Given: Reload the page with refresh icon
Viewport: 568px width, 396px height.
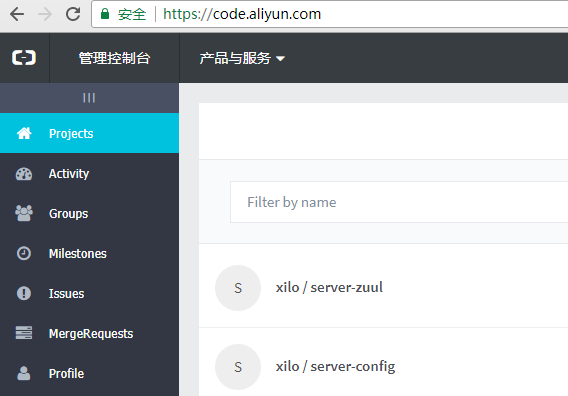Looking at the screenshot, I should pyautogui.click(x=73, y=14).
